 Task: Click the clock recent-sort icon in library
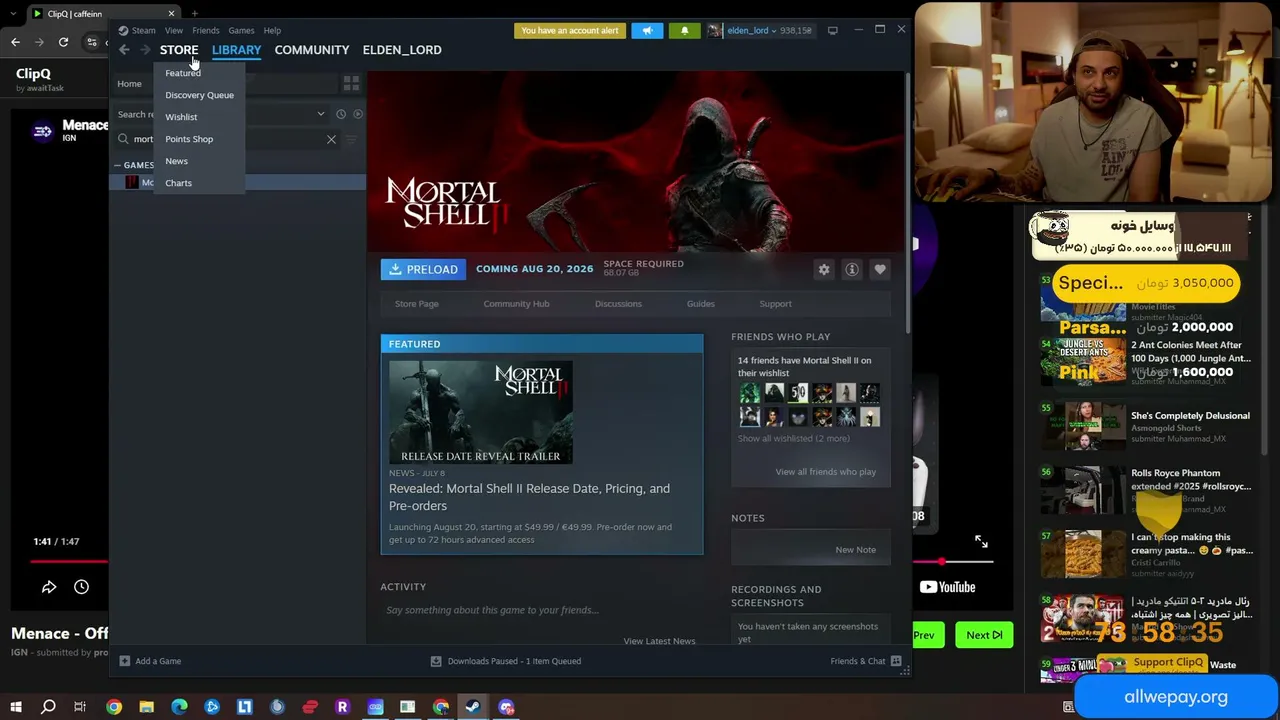tap(341, 114)
